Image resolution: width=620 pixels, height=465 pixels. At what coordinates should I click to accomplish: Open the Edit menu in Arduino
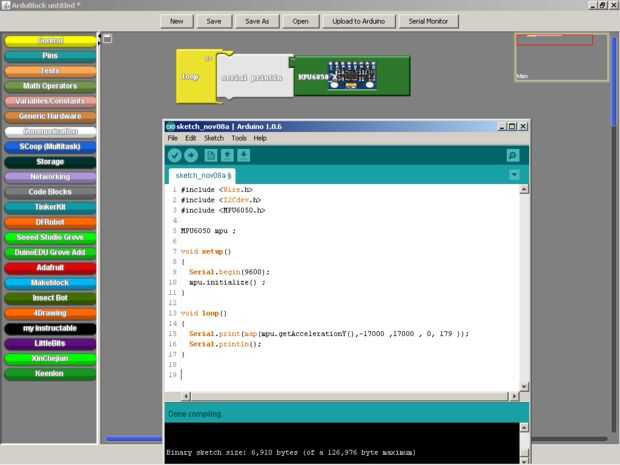pos(191,138)
